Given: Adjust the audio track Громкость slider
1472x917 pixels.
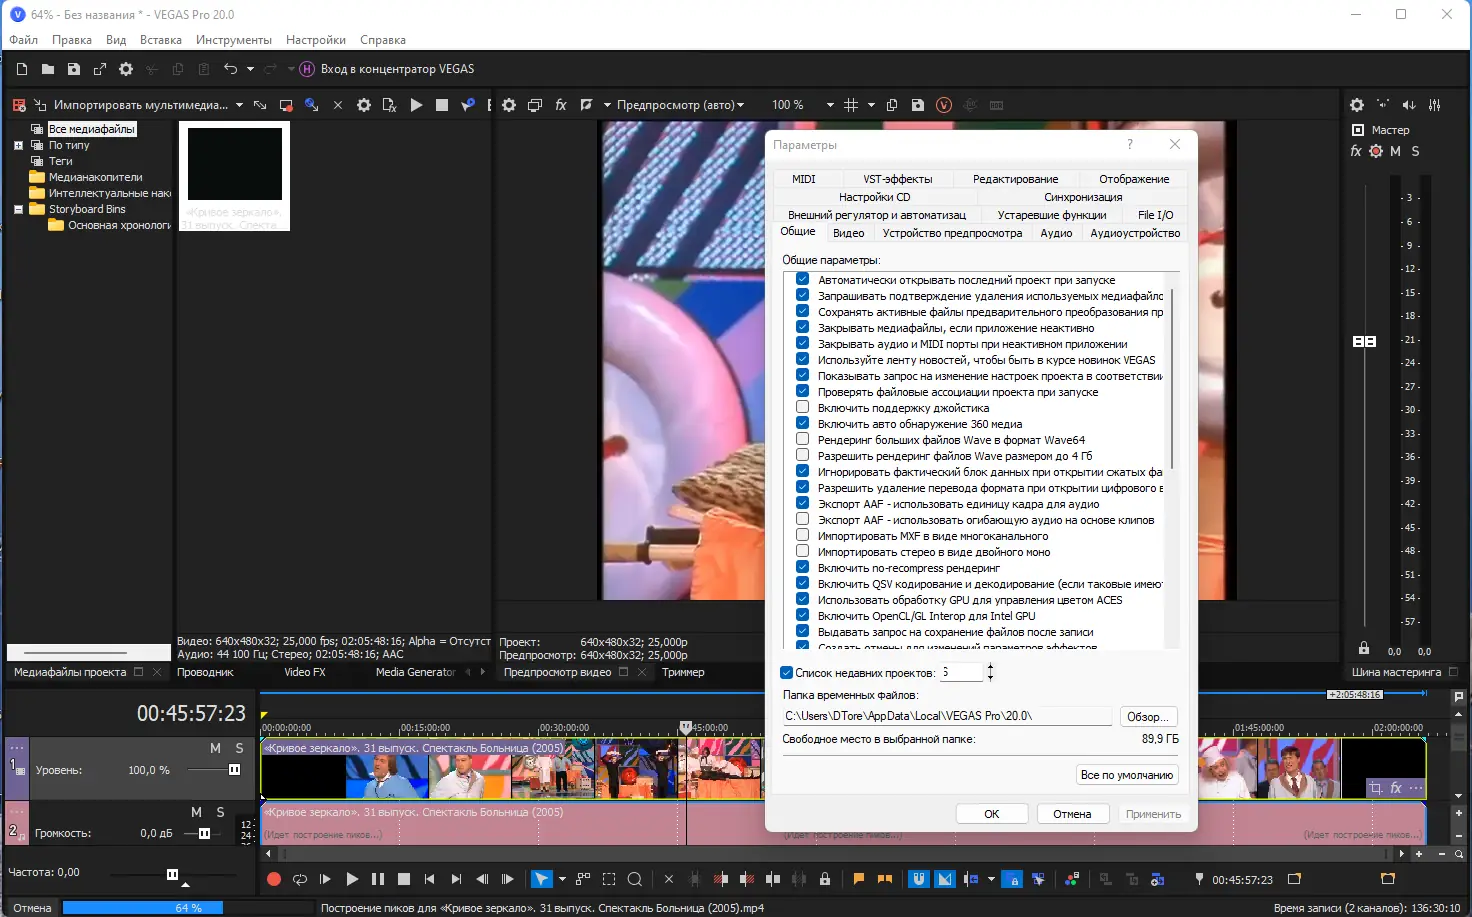Looking at the screenshot, I should pyautogui.click(x=204, y=833).
